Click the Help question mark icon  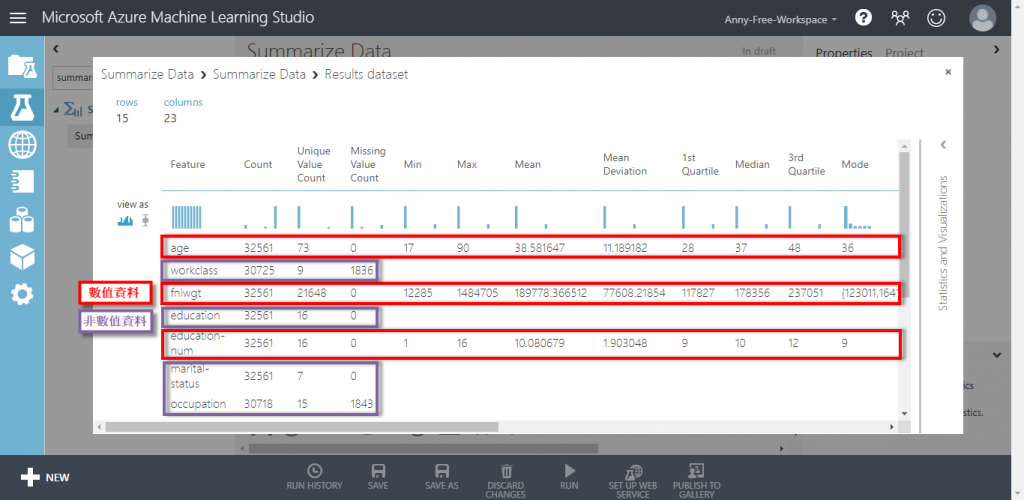coord(863,18)
